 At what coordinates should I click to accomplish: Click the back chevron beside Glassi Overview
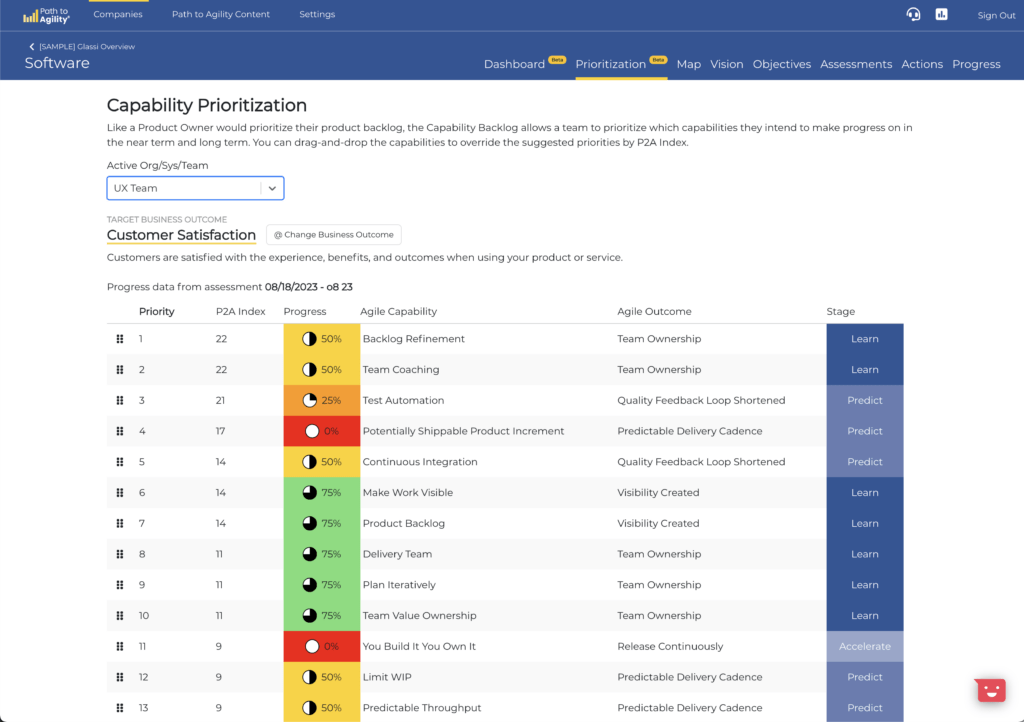(31, 46)
